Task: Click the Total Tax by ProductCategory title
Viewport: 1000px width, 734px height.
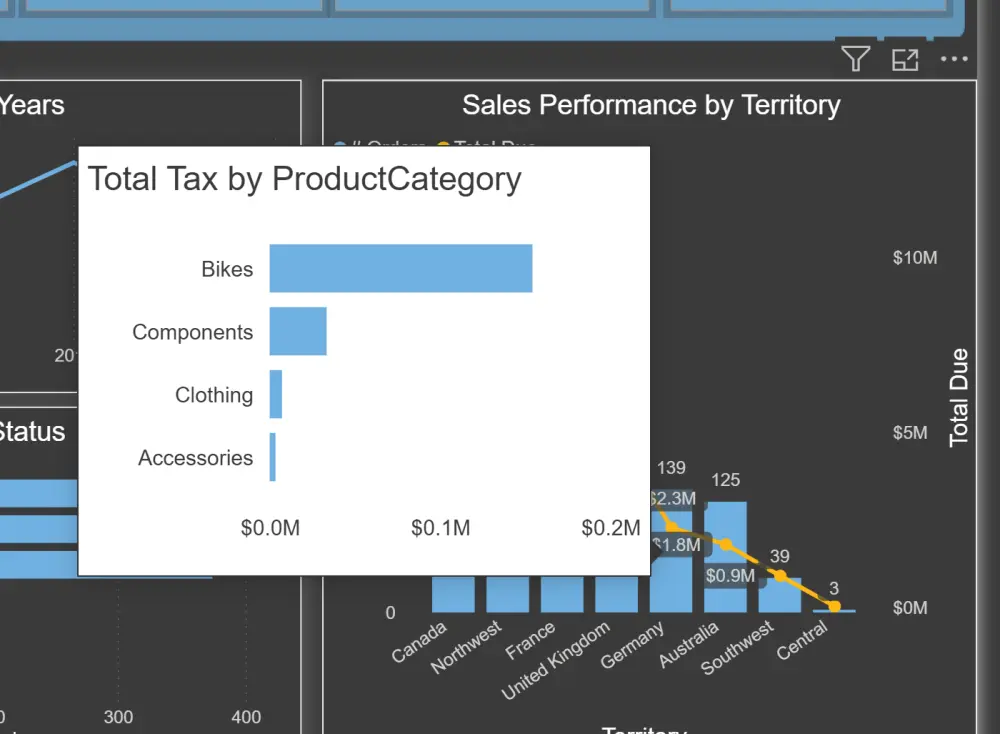Action: pyautogui.click(x=304, y=179)
